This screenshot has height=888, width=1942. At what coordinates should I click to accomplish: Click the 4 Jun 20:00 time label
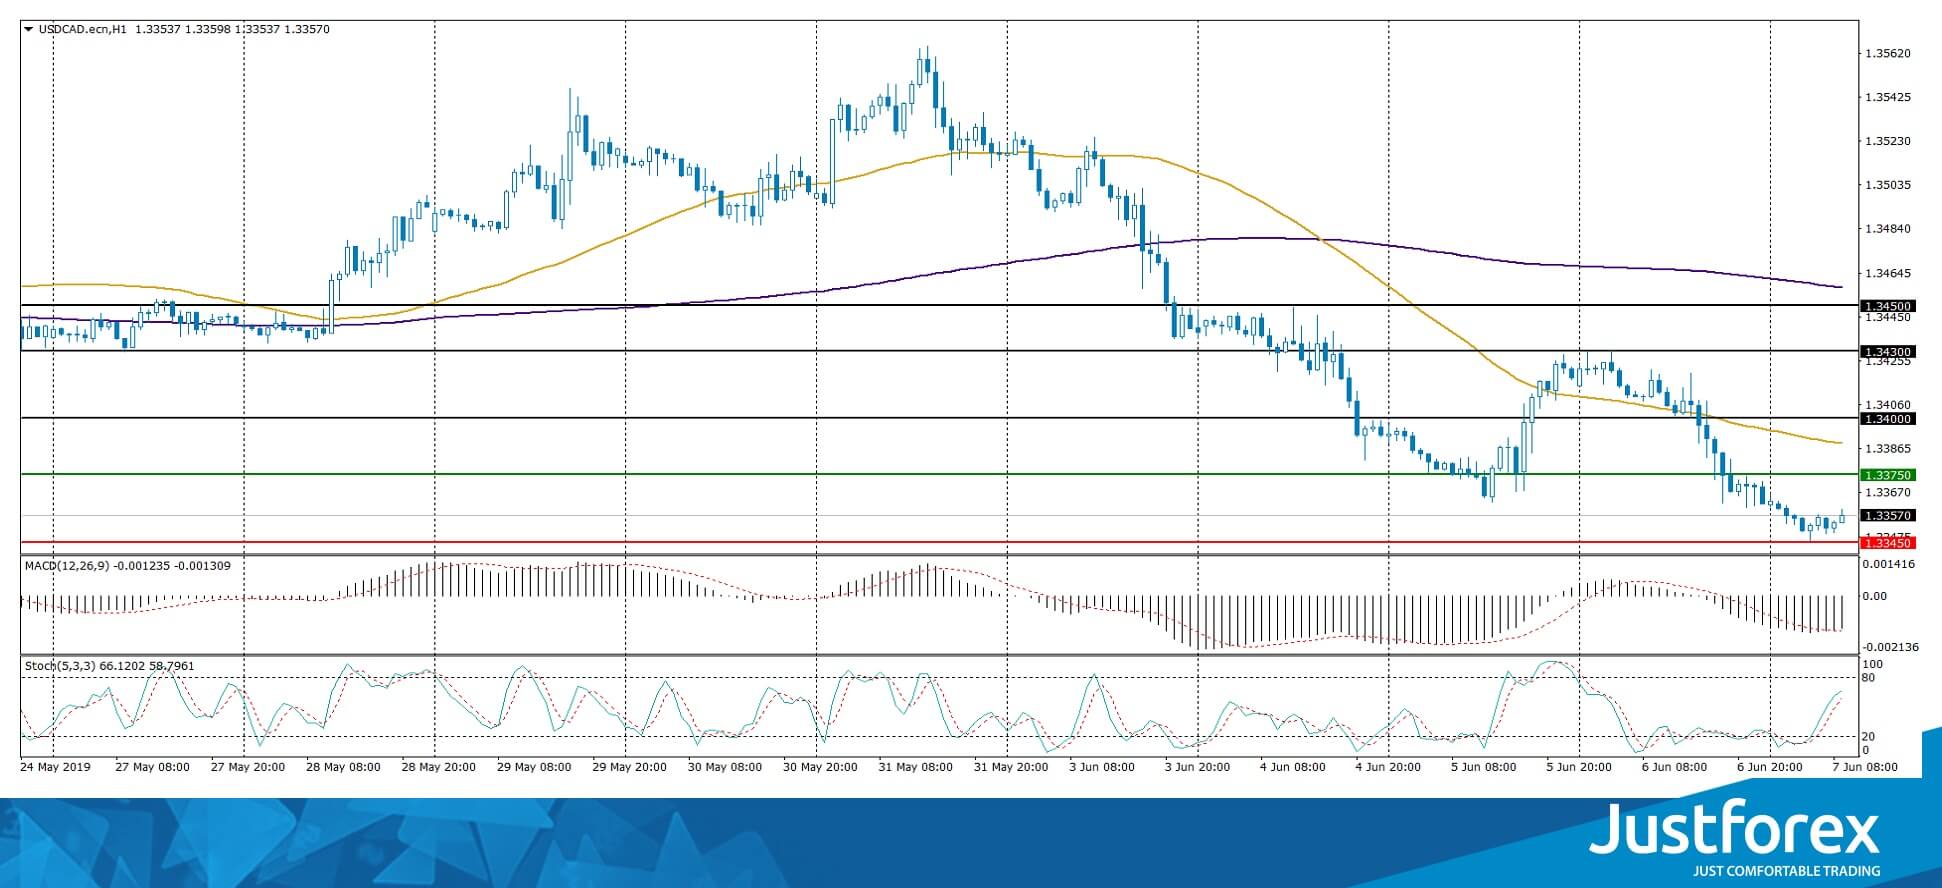tap(1388, 767)
